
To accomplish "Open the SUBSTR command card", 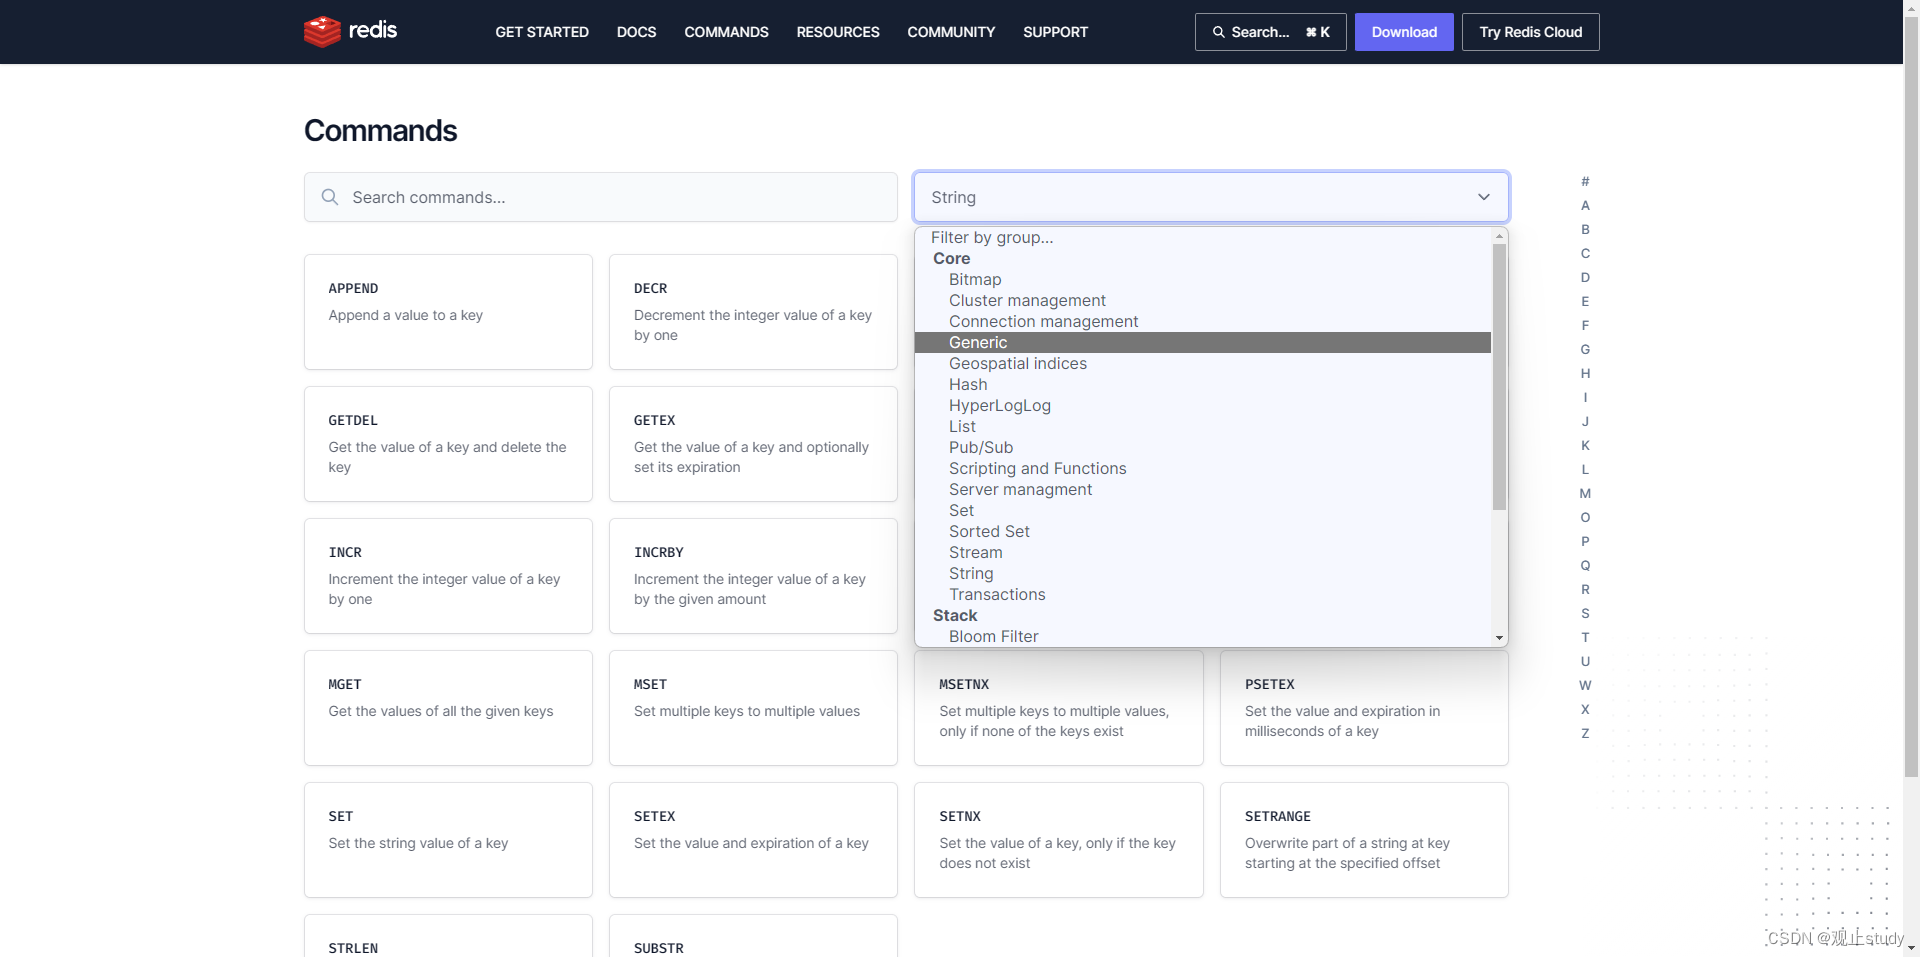I will coord(753,936).
